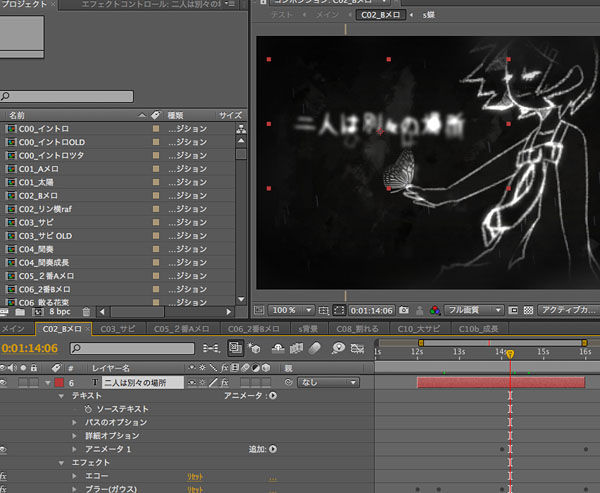Switch to the C10b_成長 timeline tab
Image resolution: width=600 pixels, height=493 pixels.
478,329
